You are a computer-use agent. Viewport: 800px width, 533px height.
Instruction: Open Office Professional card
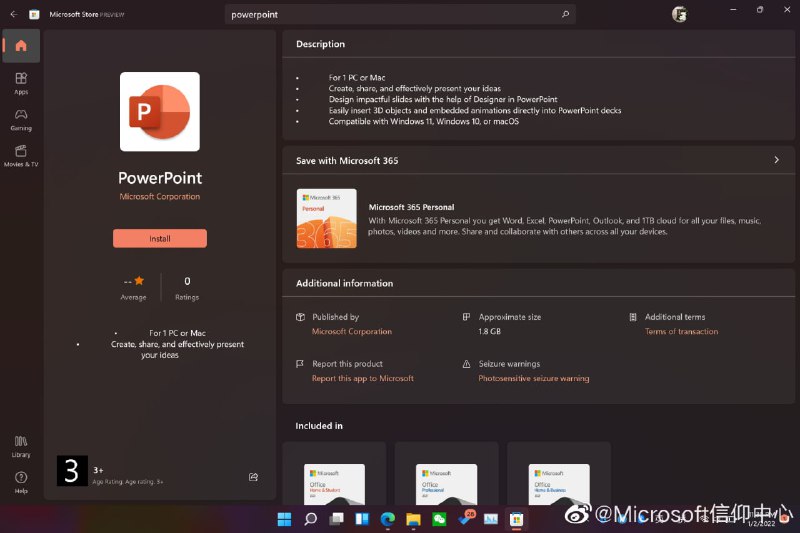tap(446, 474)
